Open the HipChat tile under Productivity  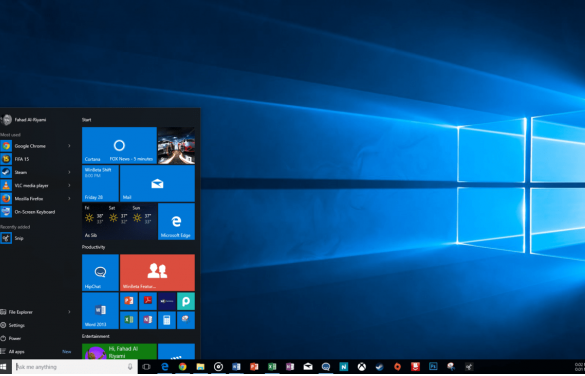[x=100, y=273]
